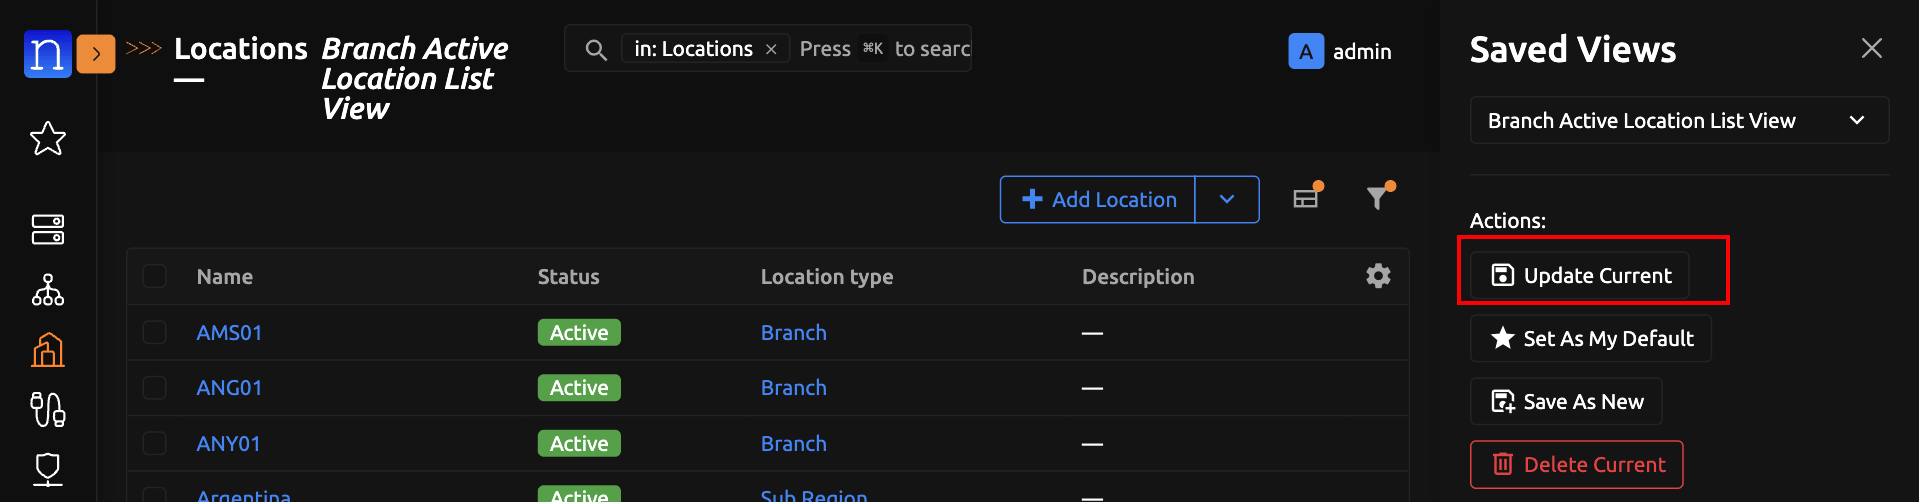Open the cables connector icon in sidebar

tap(48, 409)
